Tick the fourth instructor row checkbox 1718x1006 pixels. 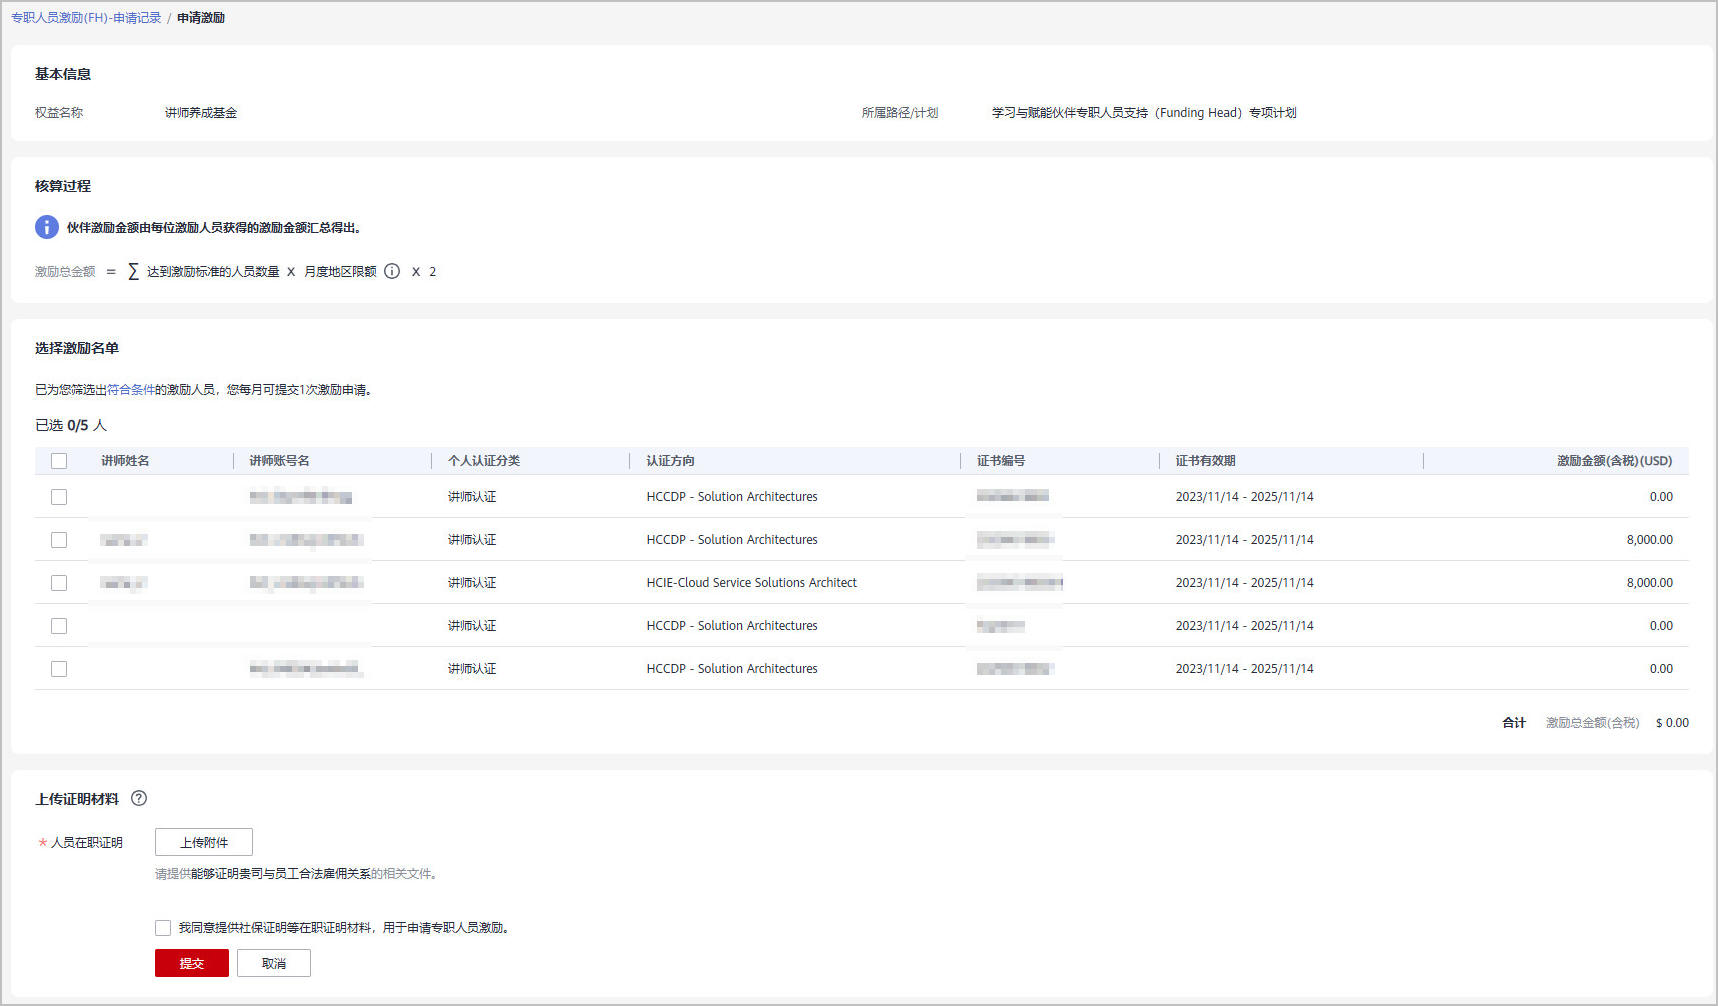pyautogui.click(x=59, y=626)
